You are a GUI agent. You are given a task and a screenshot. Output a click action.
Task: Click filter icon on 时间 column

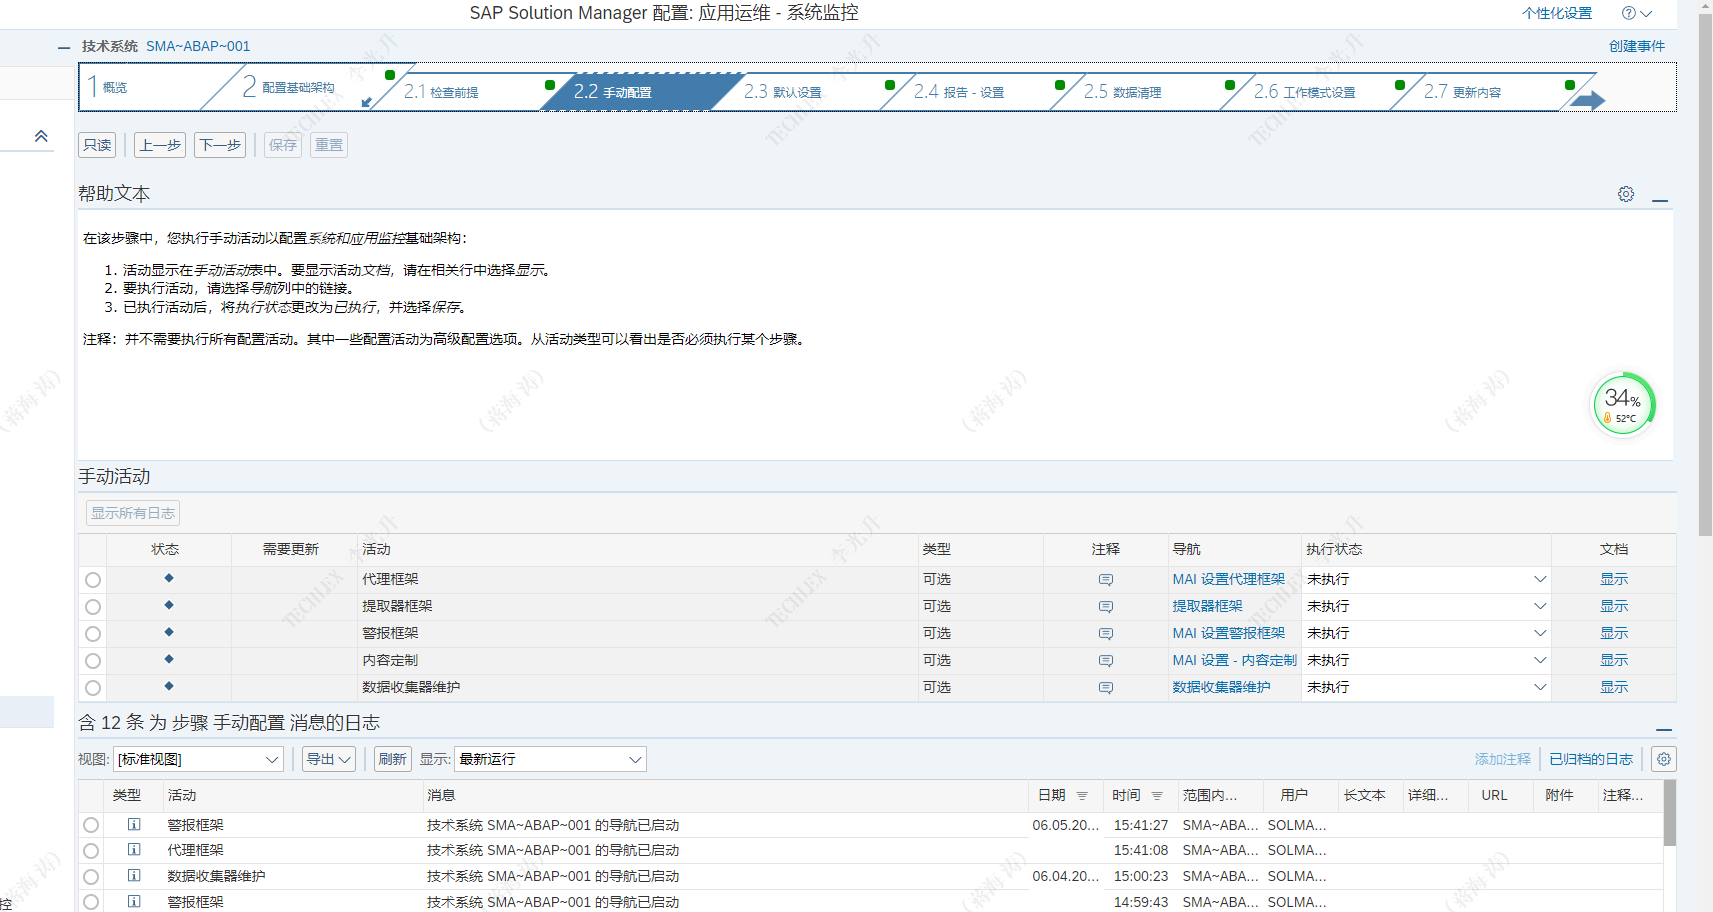(1157, 796)
